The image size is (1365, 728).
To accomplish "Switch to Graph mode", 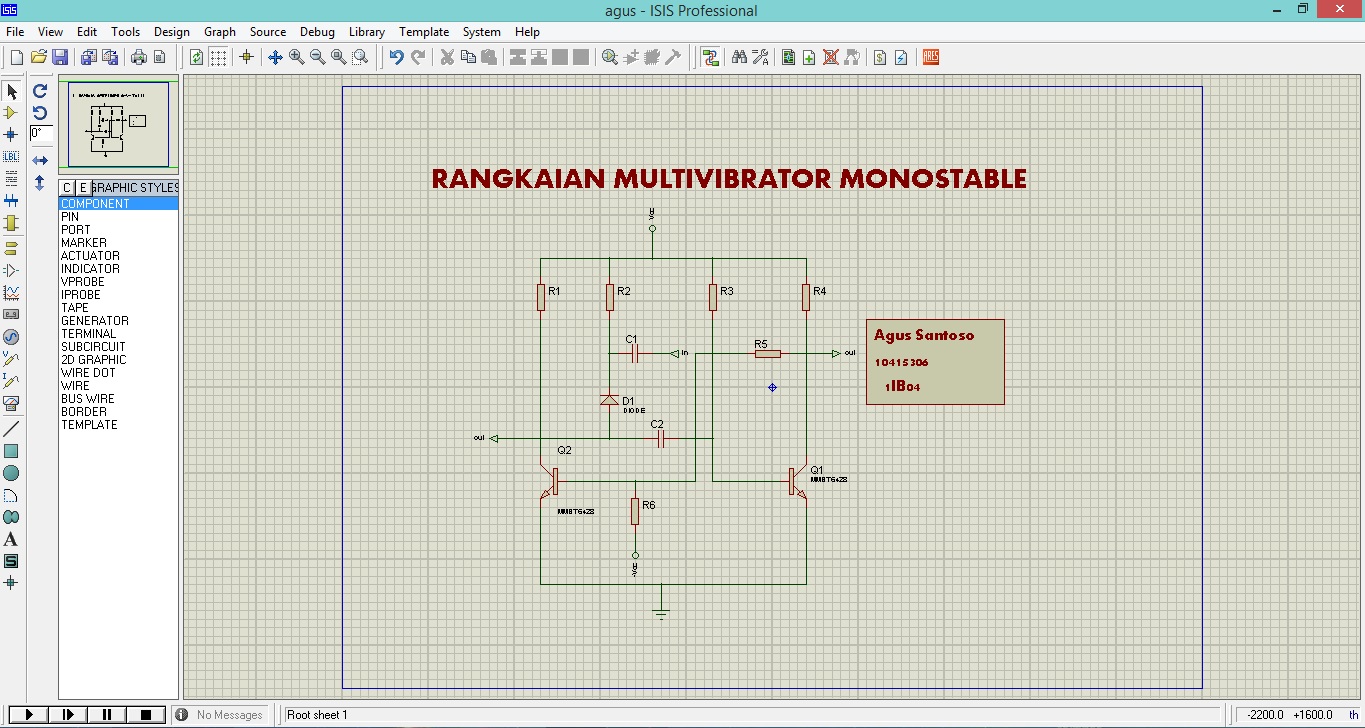I will (11, 292).
